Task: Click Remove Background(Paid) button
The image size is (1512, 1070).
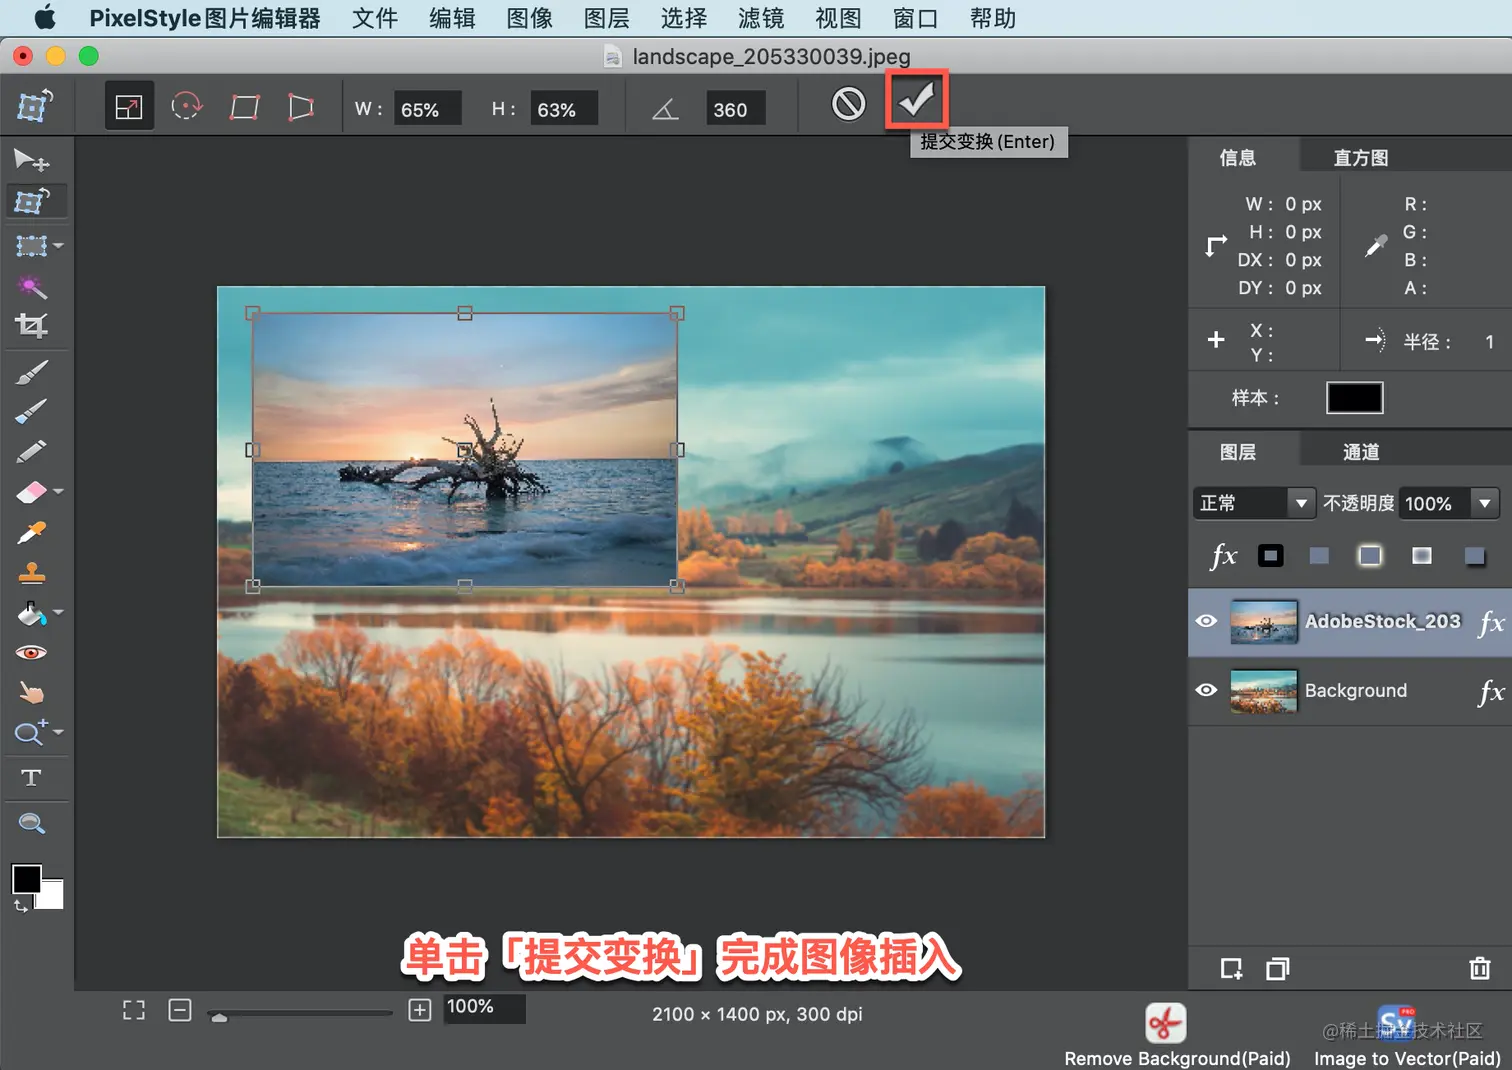Action: [x=1176, y=1036]
